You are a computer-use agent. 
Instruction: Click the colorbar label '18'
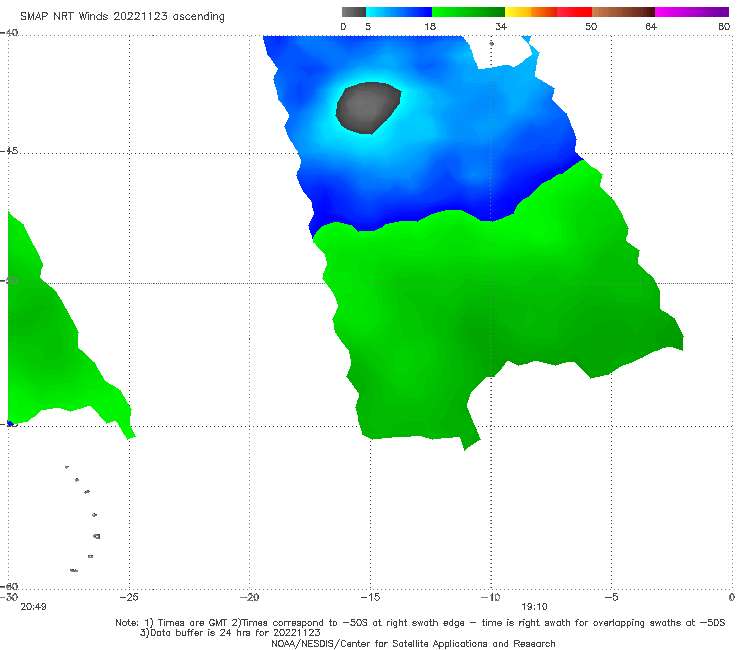430,27
